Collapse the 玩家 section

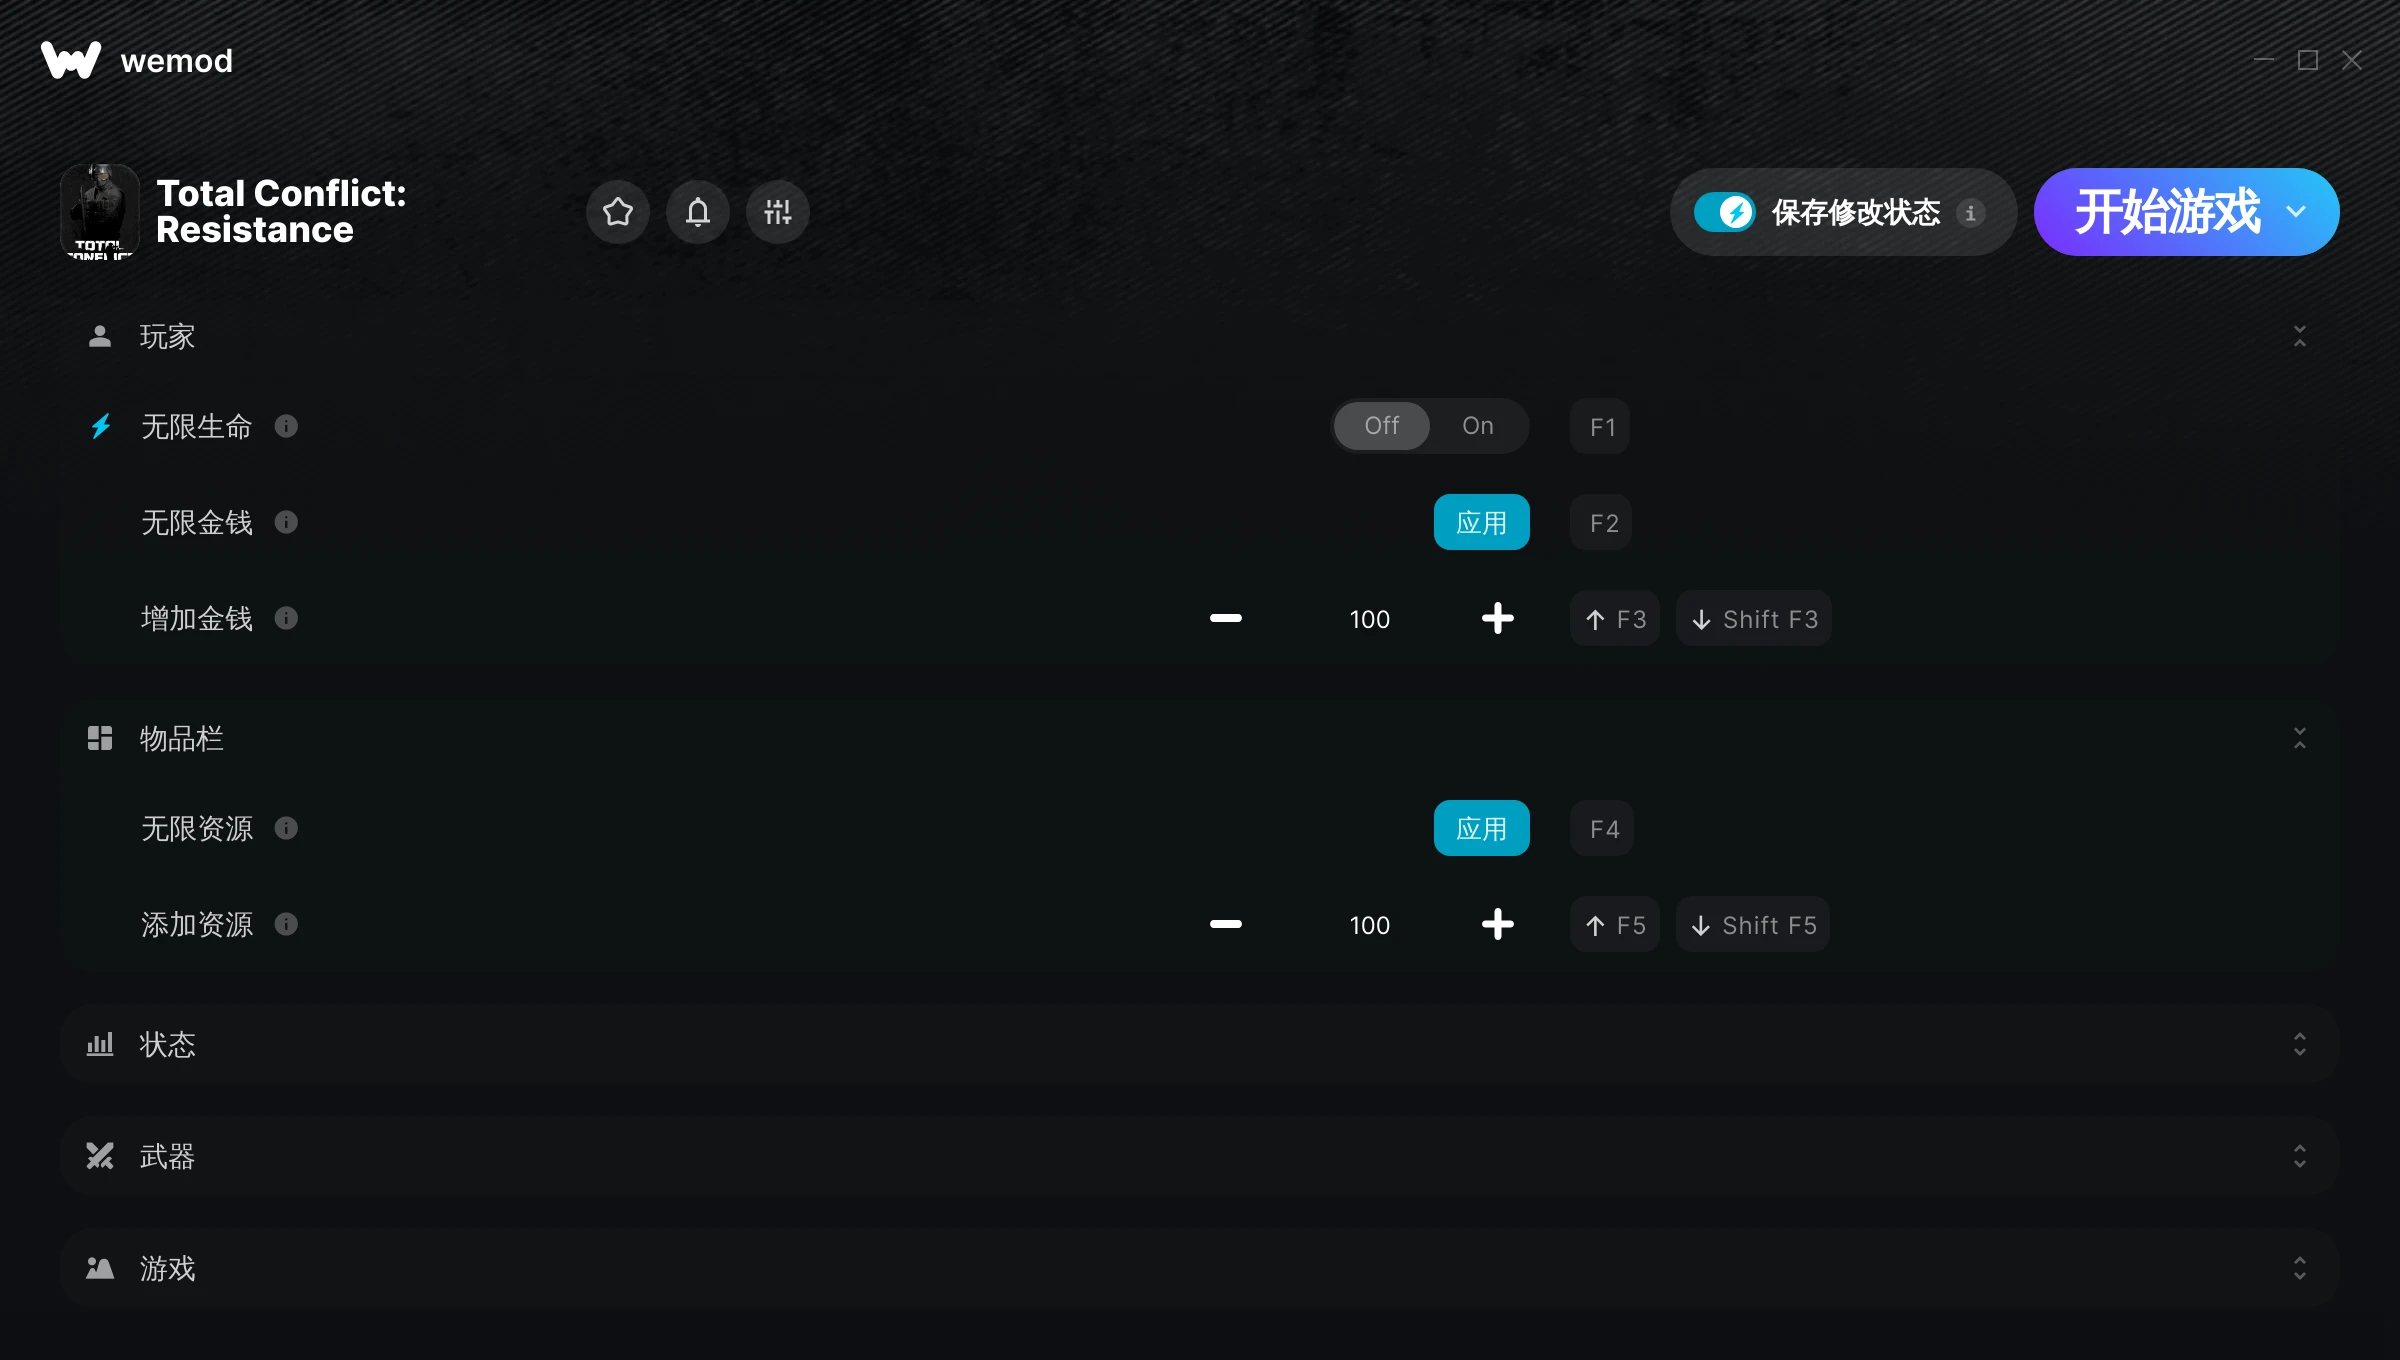click(x=2300, y=336)
